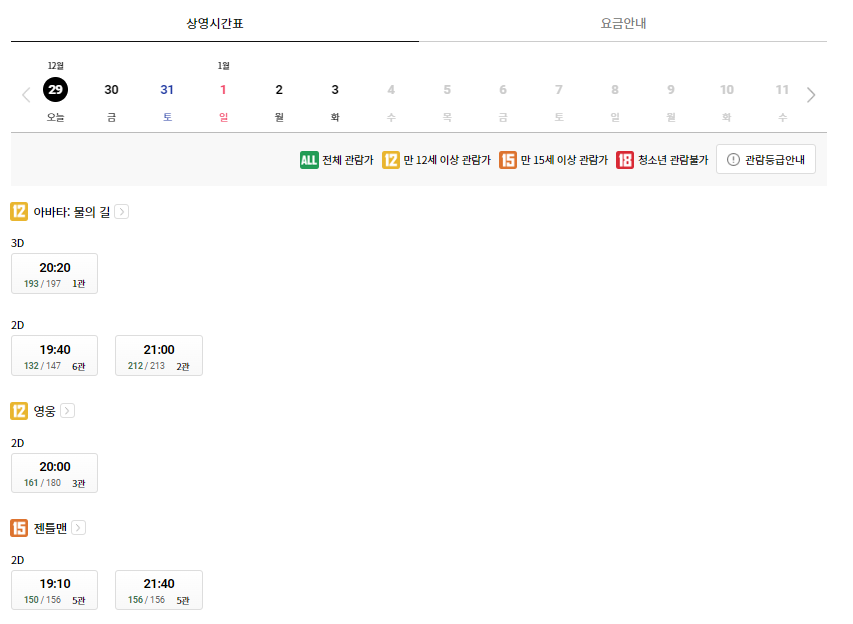
Task: Open the detail arrow next to 영웅
Action: (x=66, y=409)
